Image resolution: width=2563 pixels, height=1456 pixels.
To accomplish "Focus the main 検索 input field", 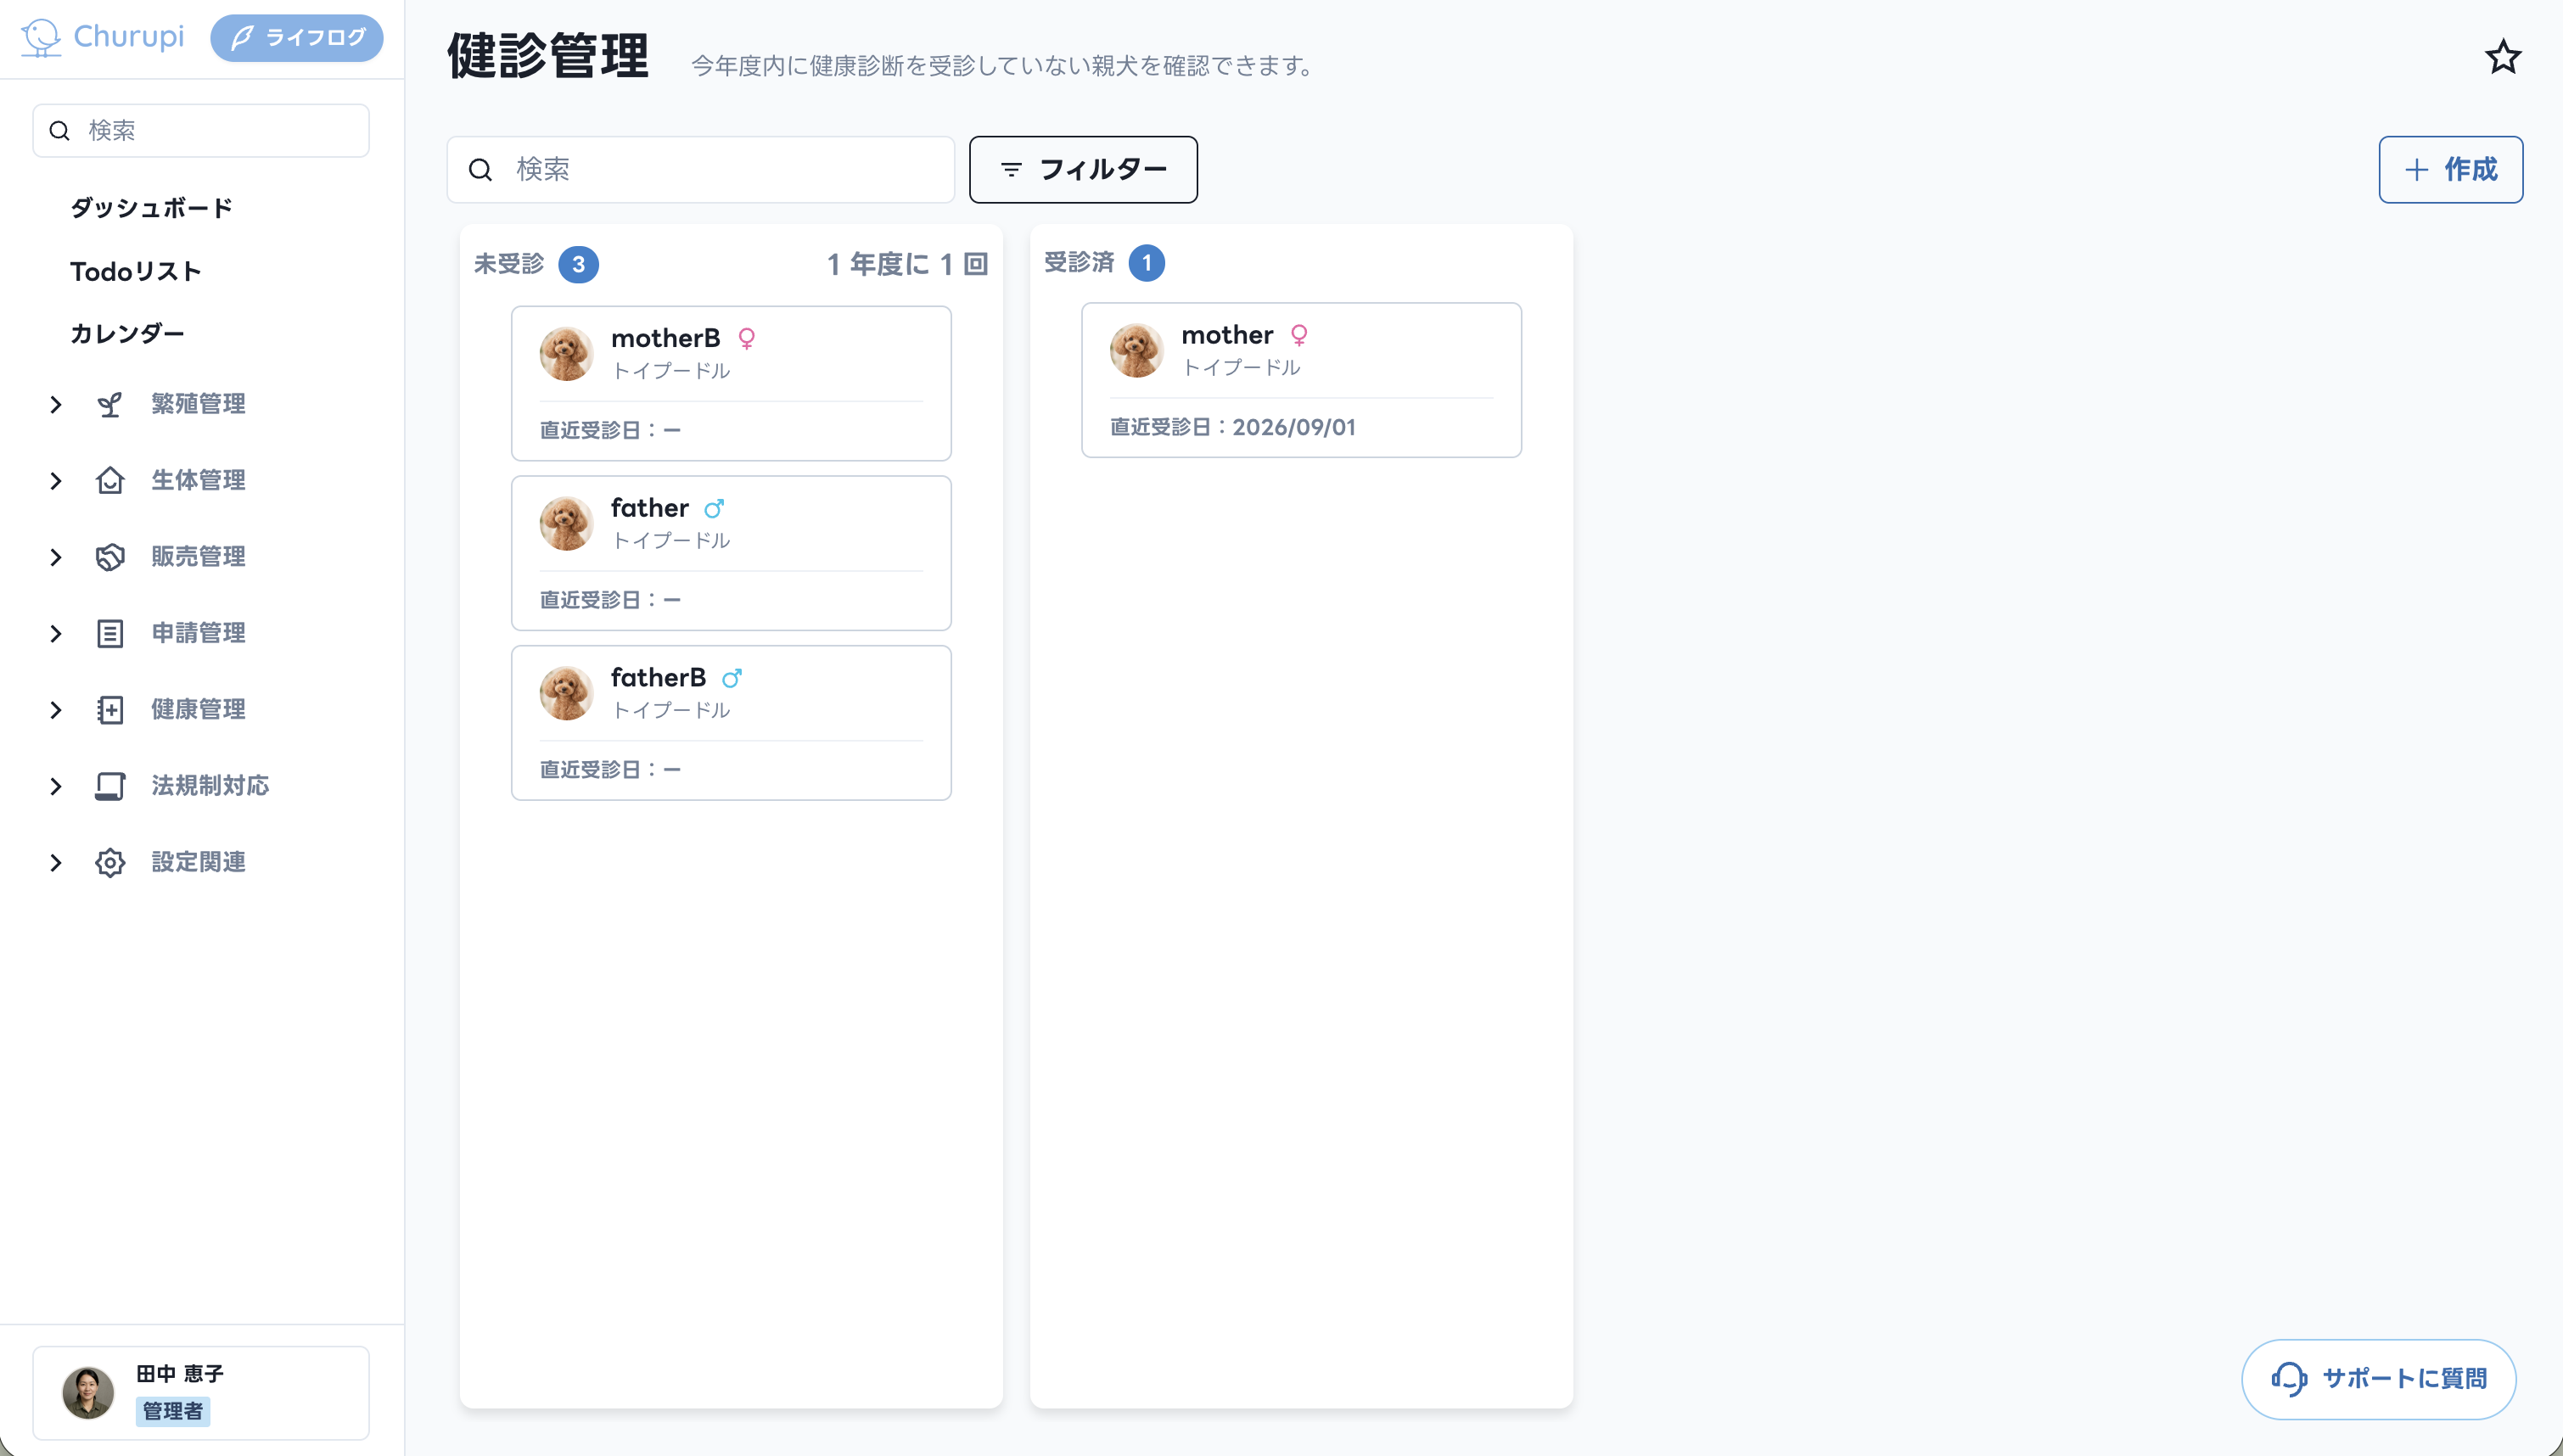I will 700,170.
